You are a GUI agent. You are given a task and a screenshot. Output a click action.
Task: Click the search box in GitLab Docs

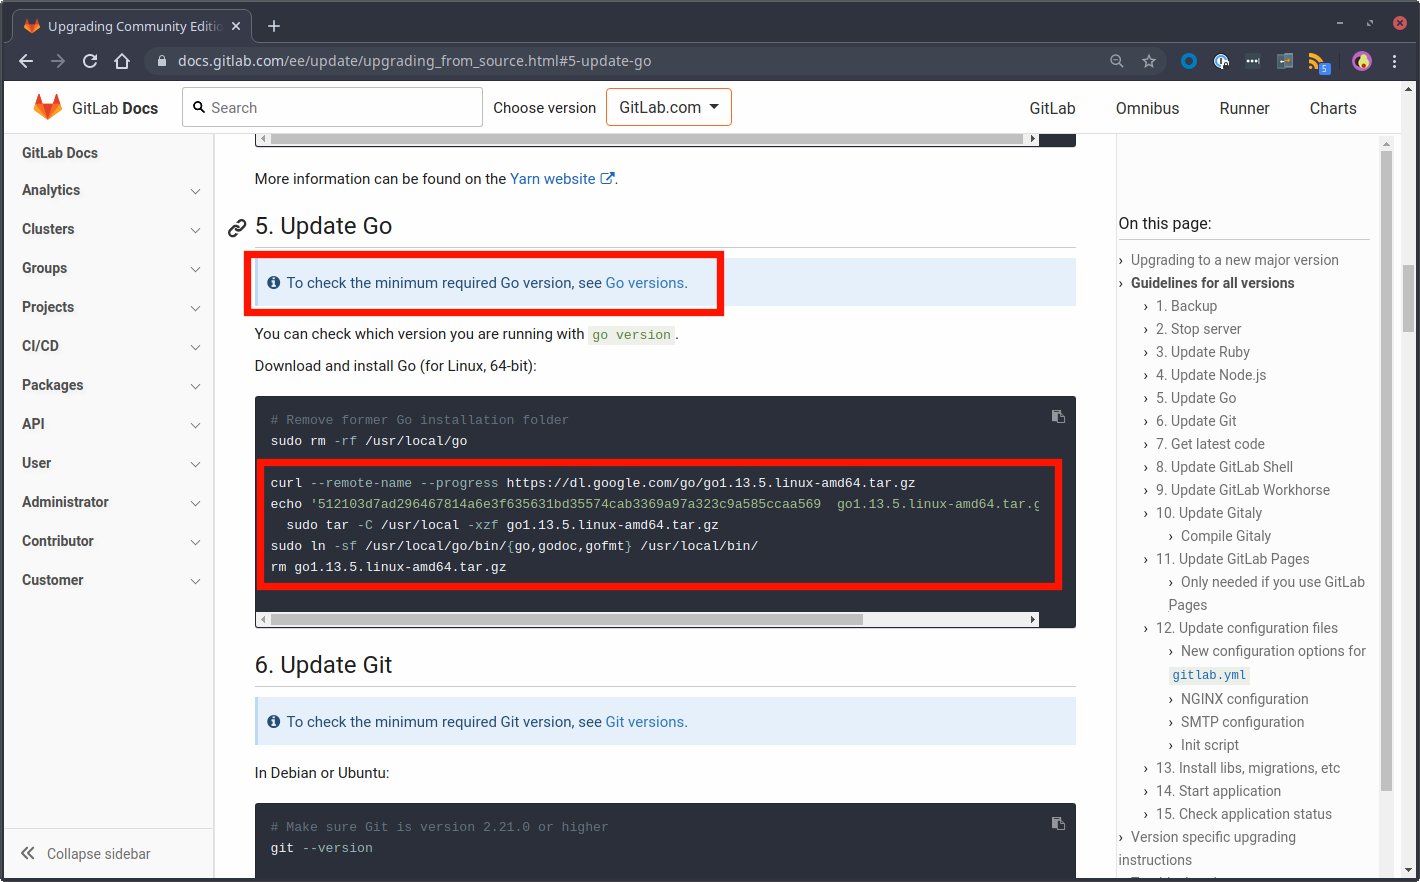click(332, 107)
